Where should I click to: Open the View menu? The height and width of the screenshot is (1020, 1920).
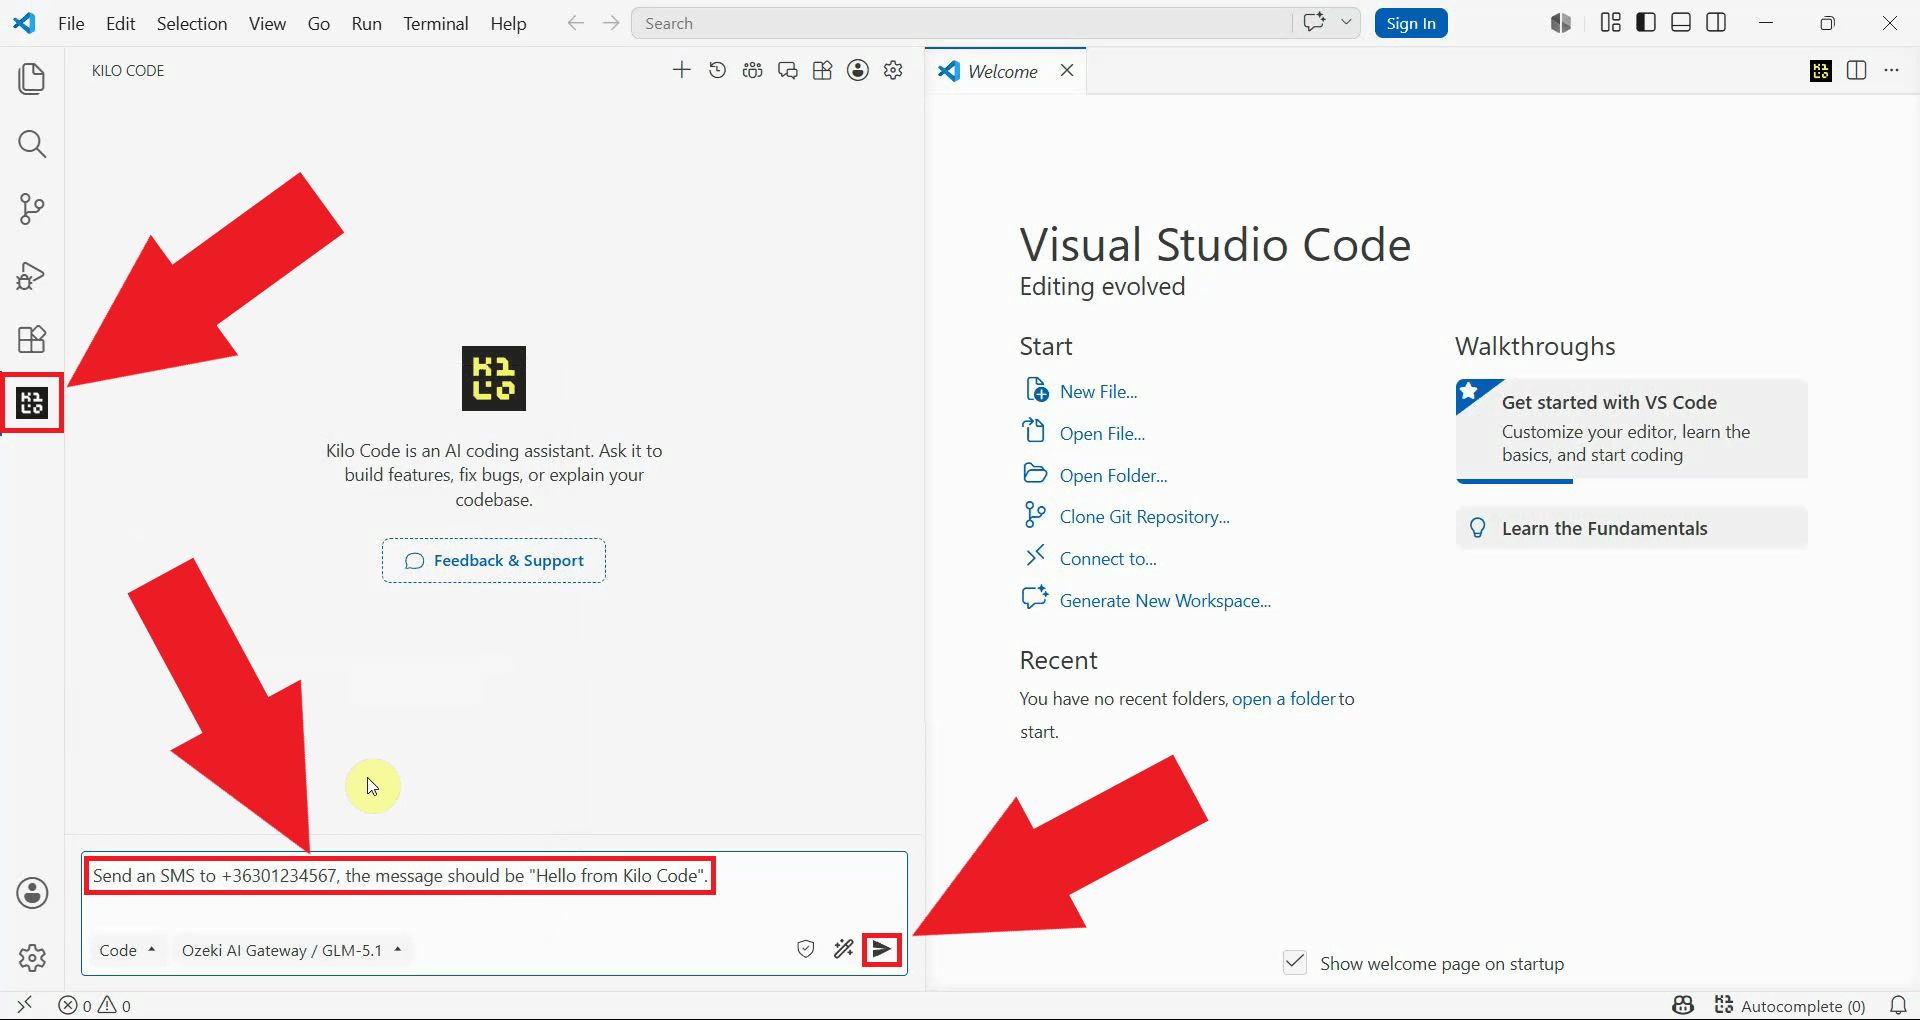267,23
